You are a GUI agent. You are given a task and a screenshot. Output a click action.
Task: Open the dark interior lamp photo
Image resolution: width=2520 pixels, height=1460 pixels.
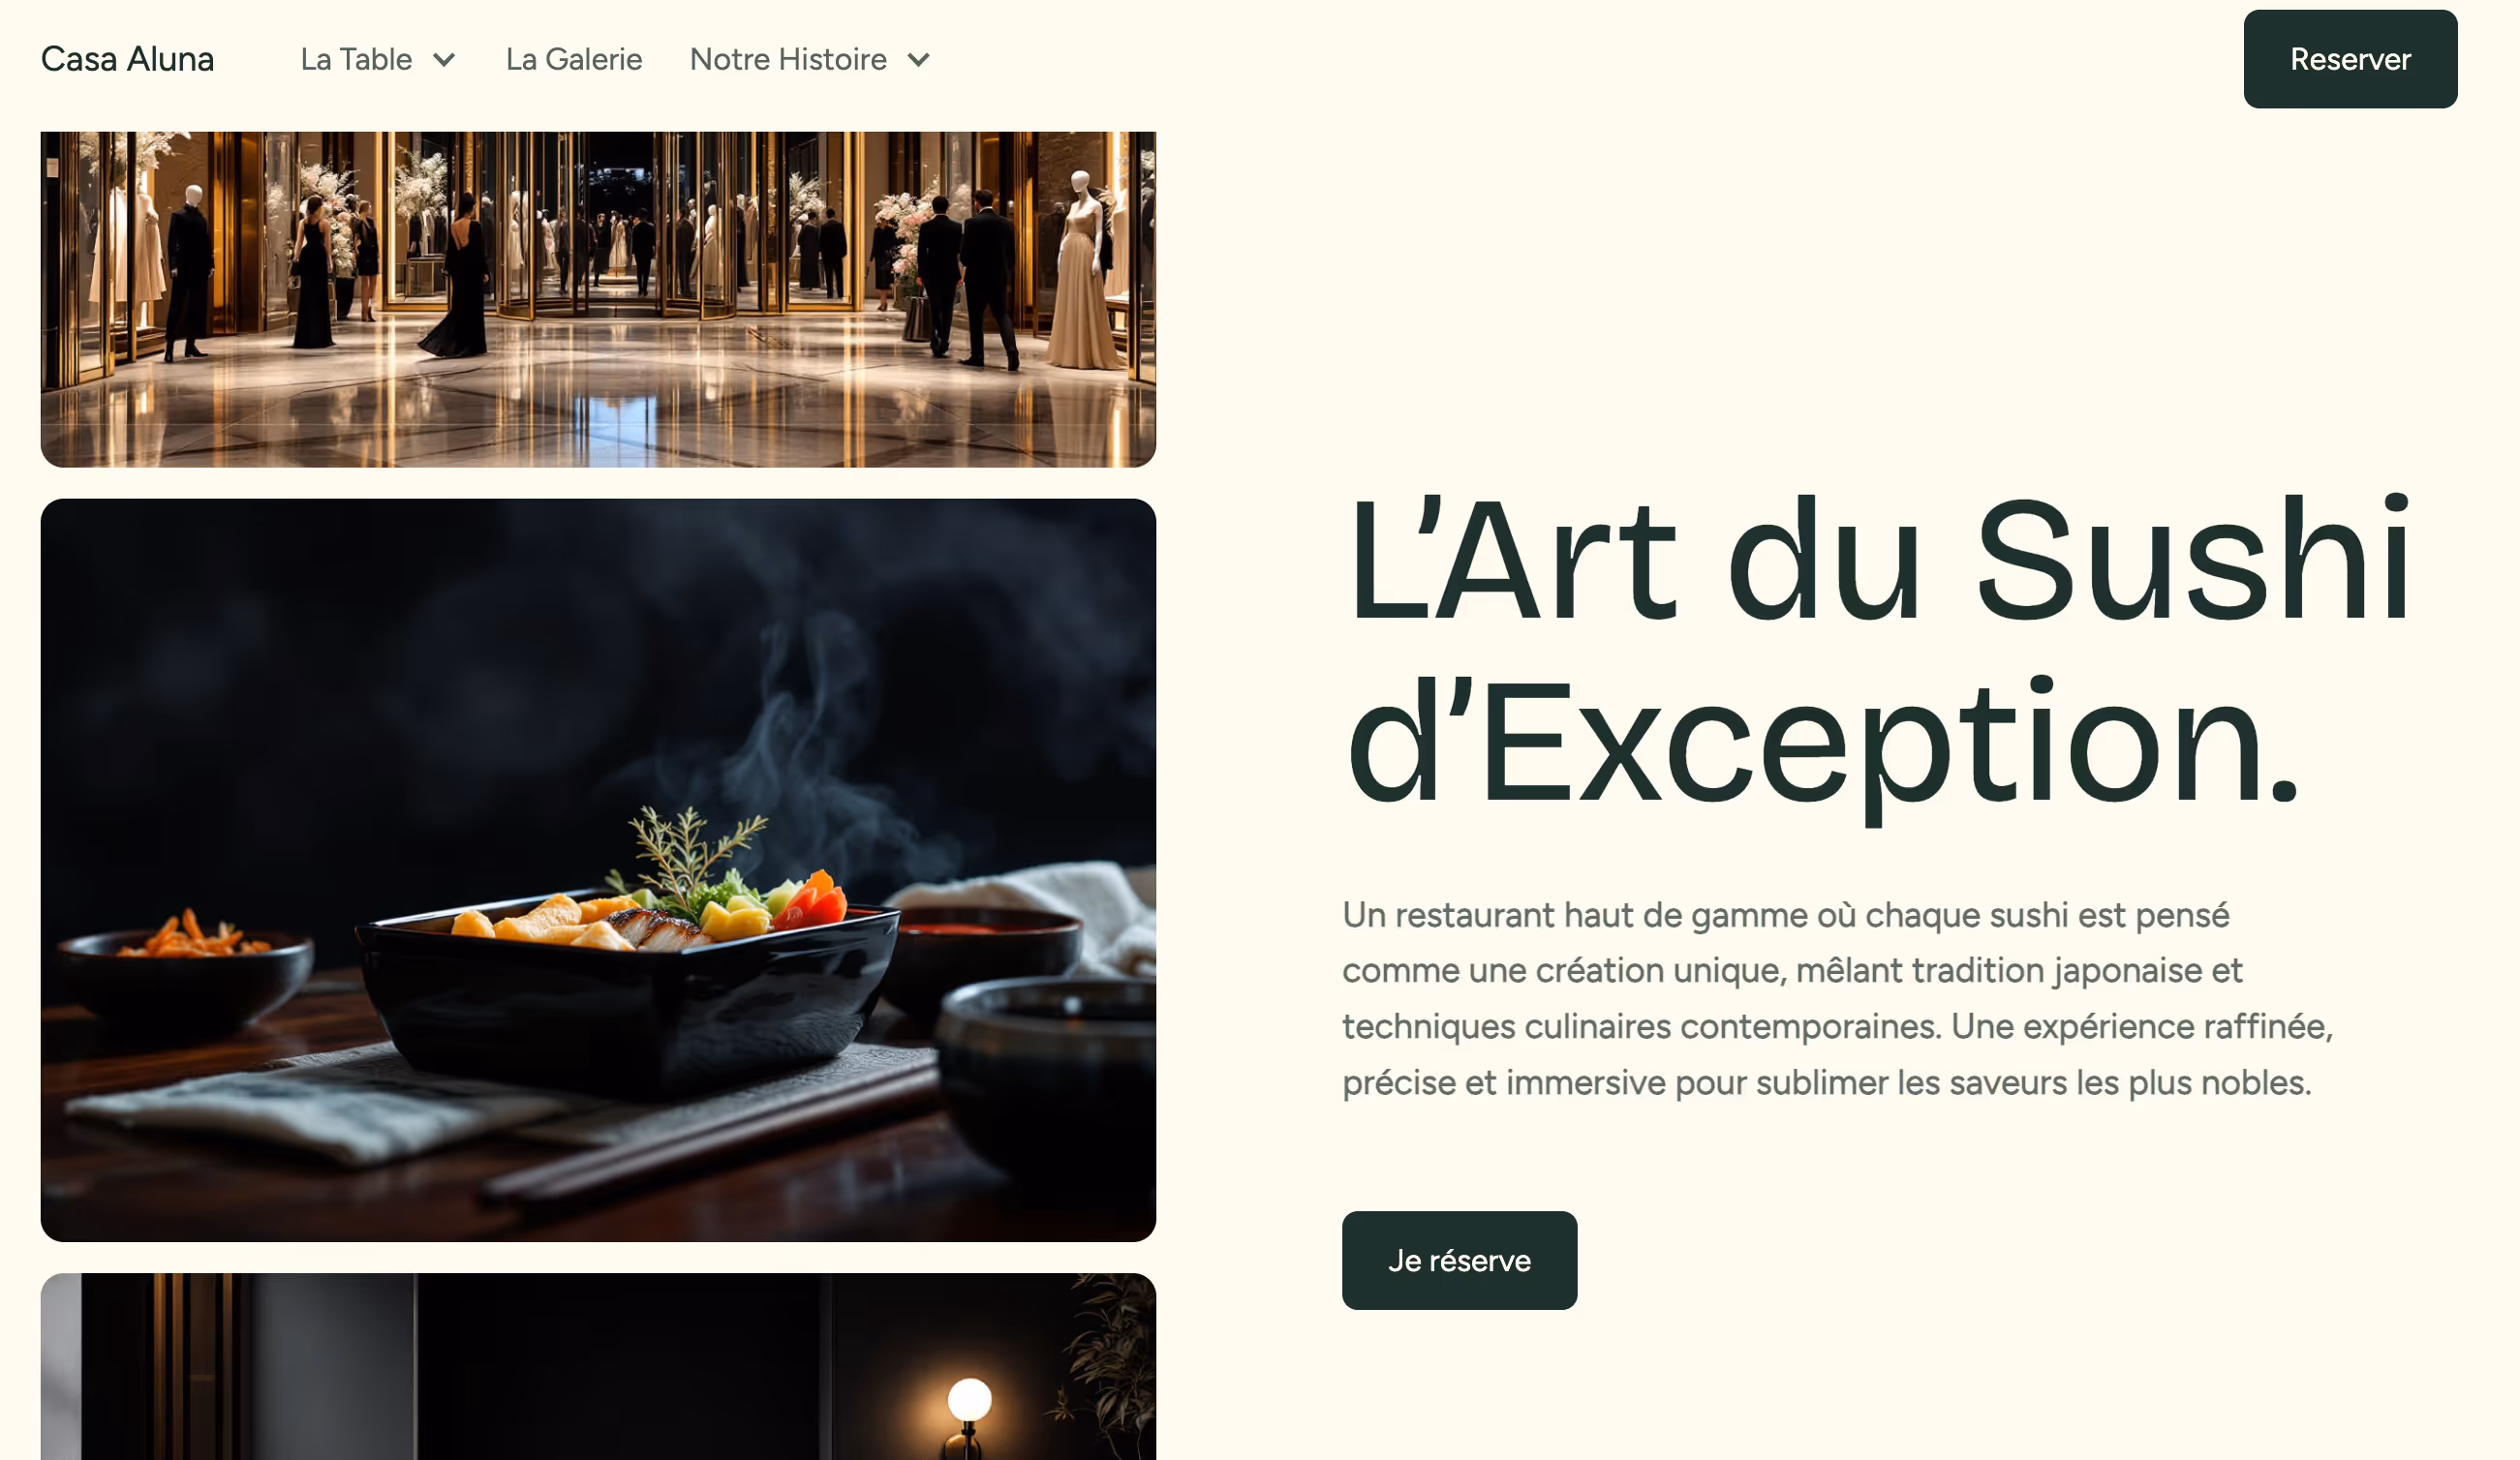[x=598, y=1366]
